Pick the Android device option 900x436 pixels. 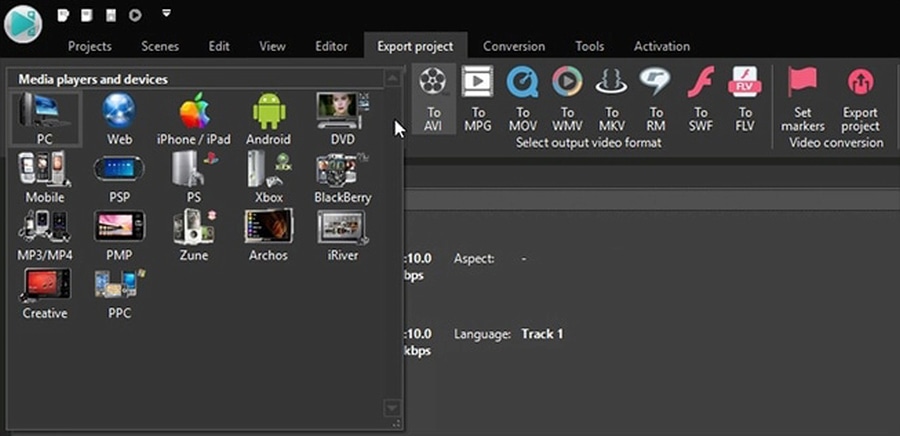click(268, 119)
